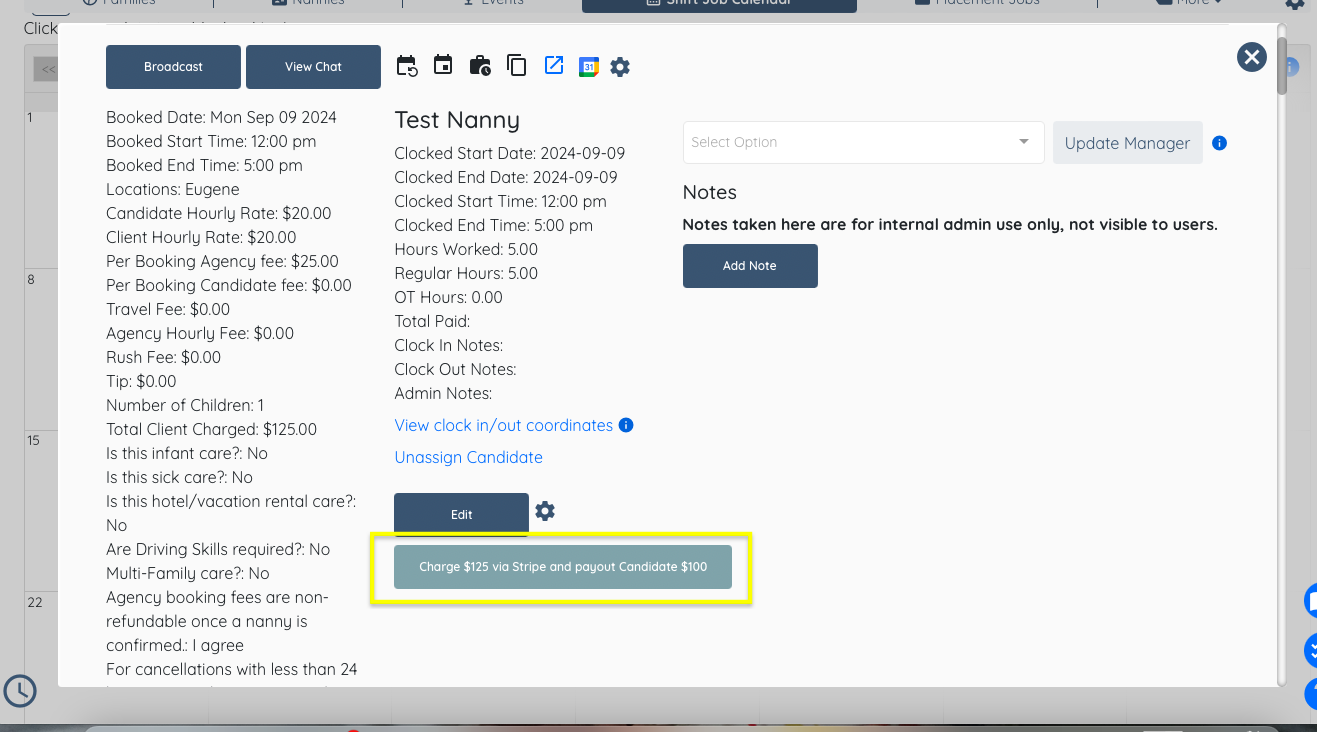Open gear settings beside Google Calendar icon
The width and height of the screenshot is (1317, 732).
tap(620, 67)
